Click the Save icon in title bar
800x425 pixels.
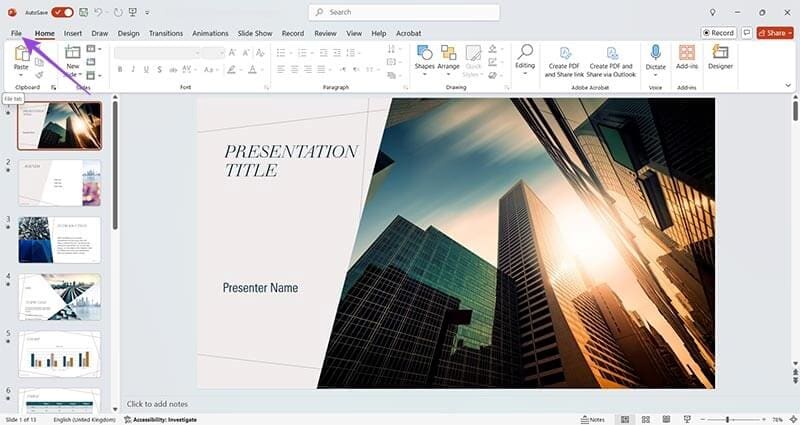pos(83,12)
